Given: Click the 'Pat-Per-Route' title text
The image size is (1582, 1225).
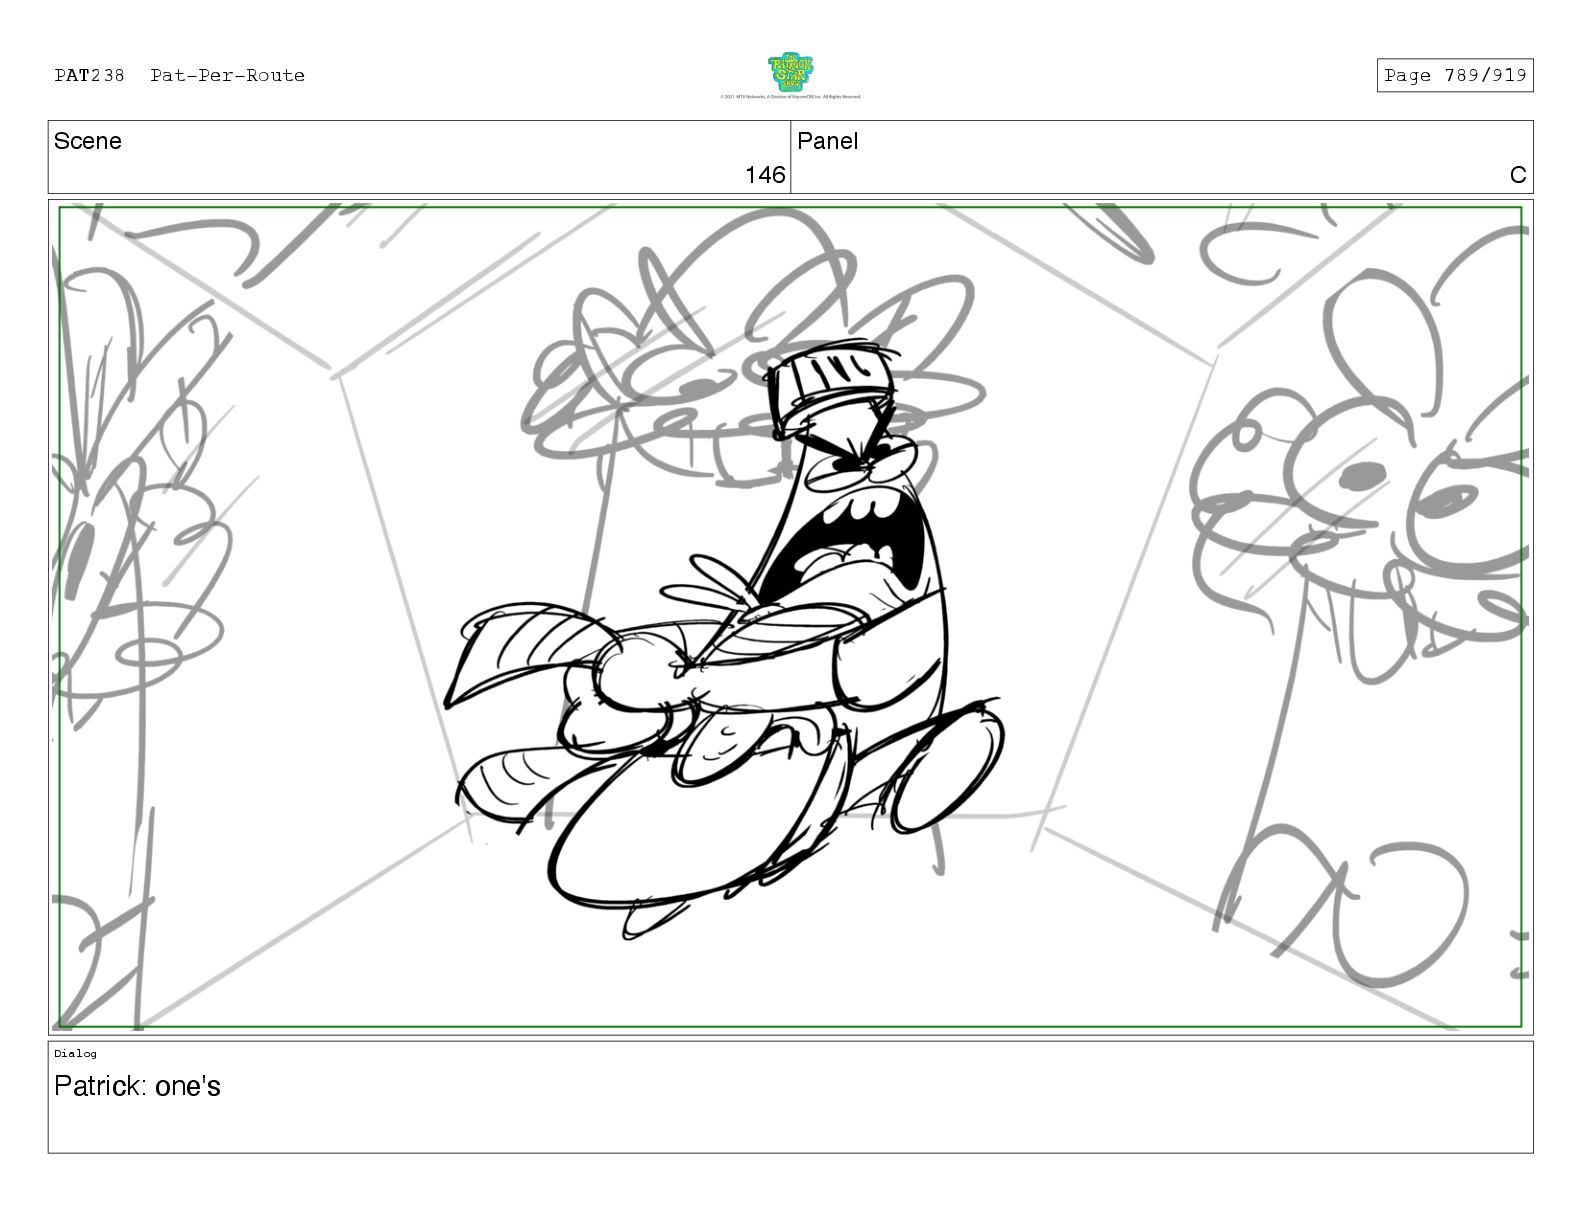Looking at the screenshot, I should (227, 75).
